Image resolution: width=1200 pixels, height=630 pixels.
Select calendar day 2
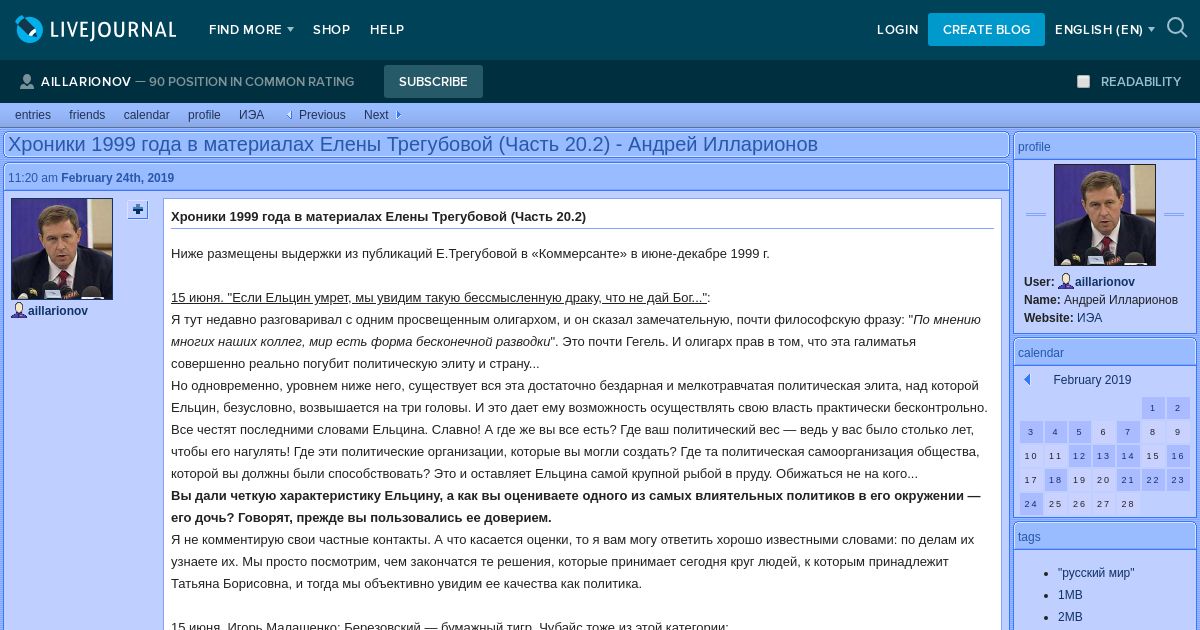coord(1178,408)
